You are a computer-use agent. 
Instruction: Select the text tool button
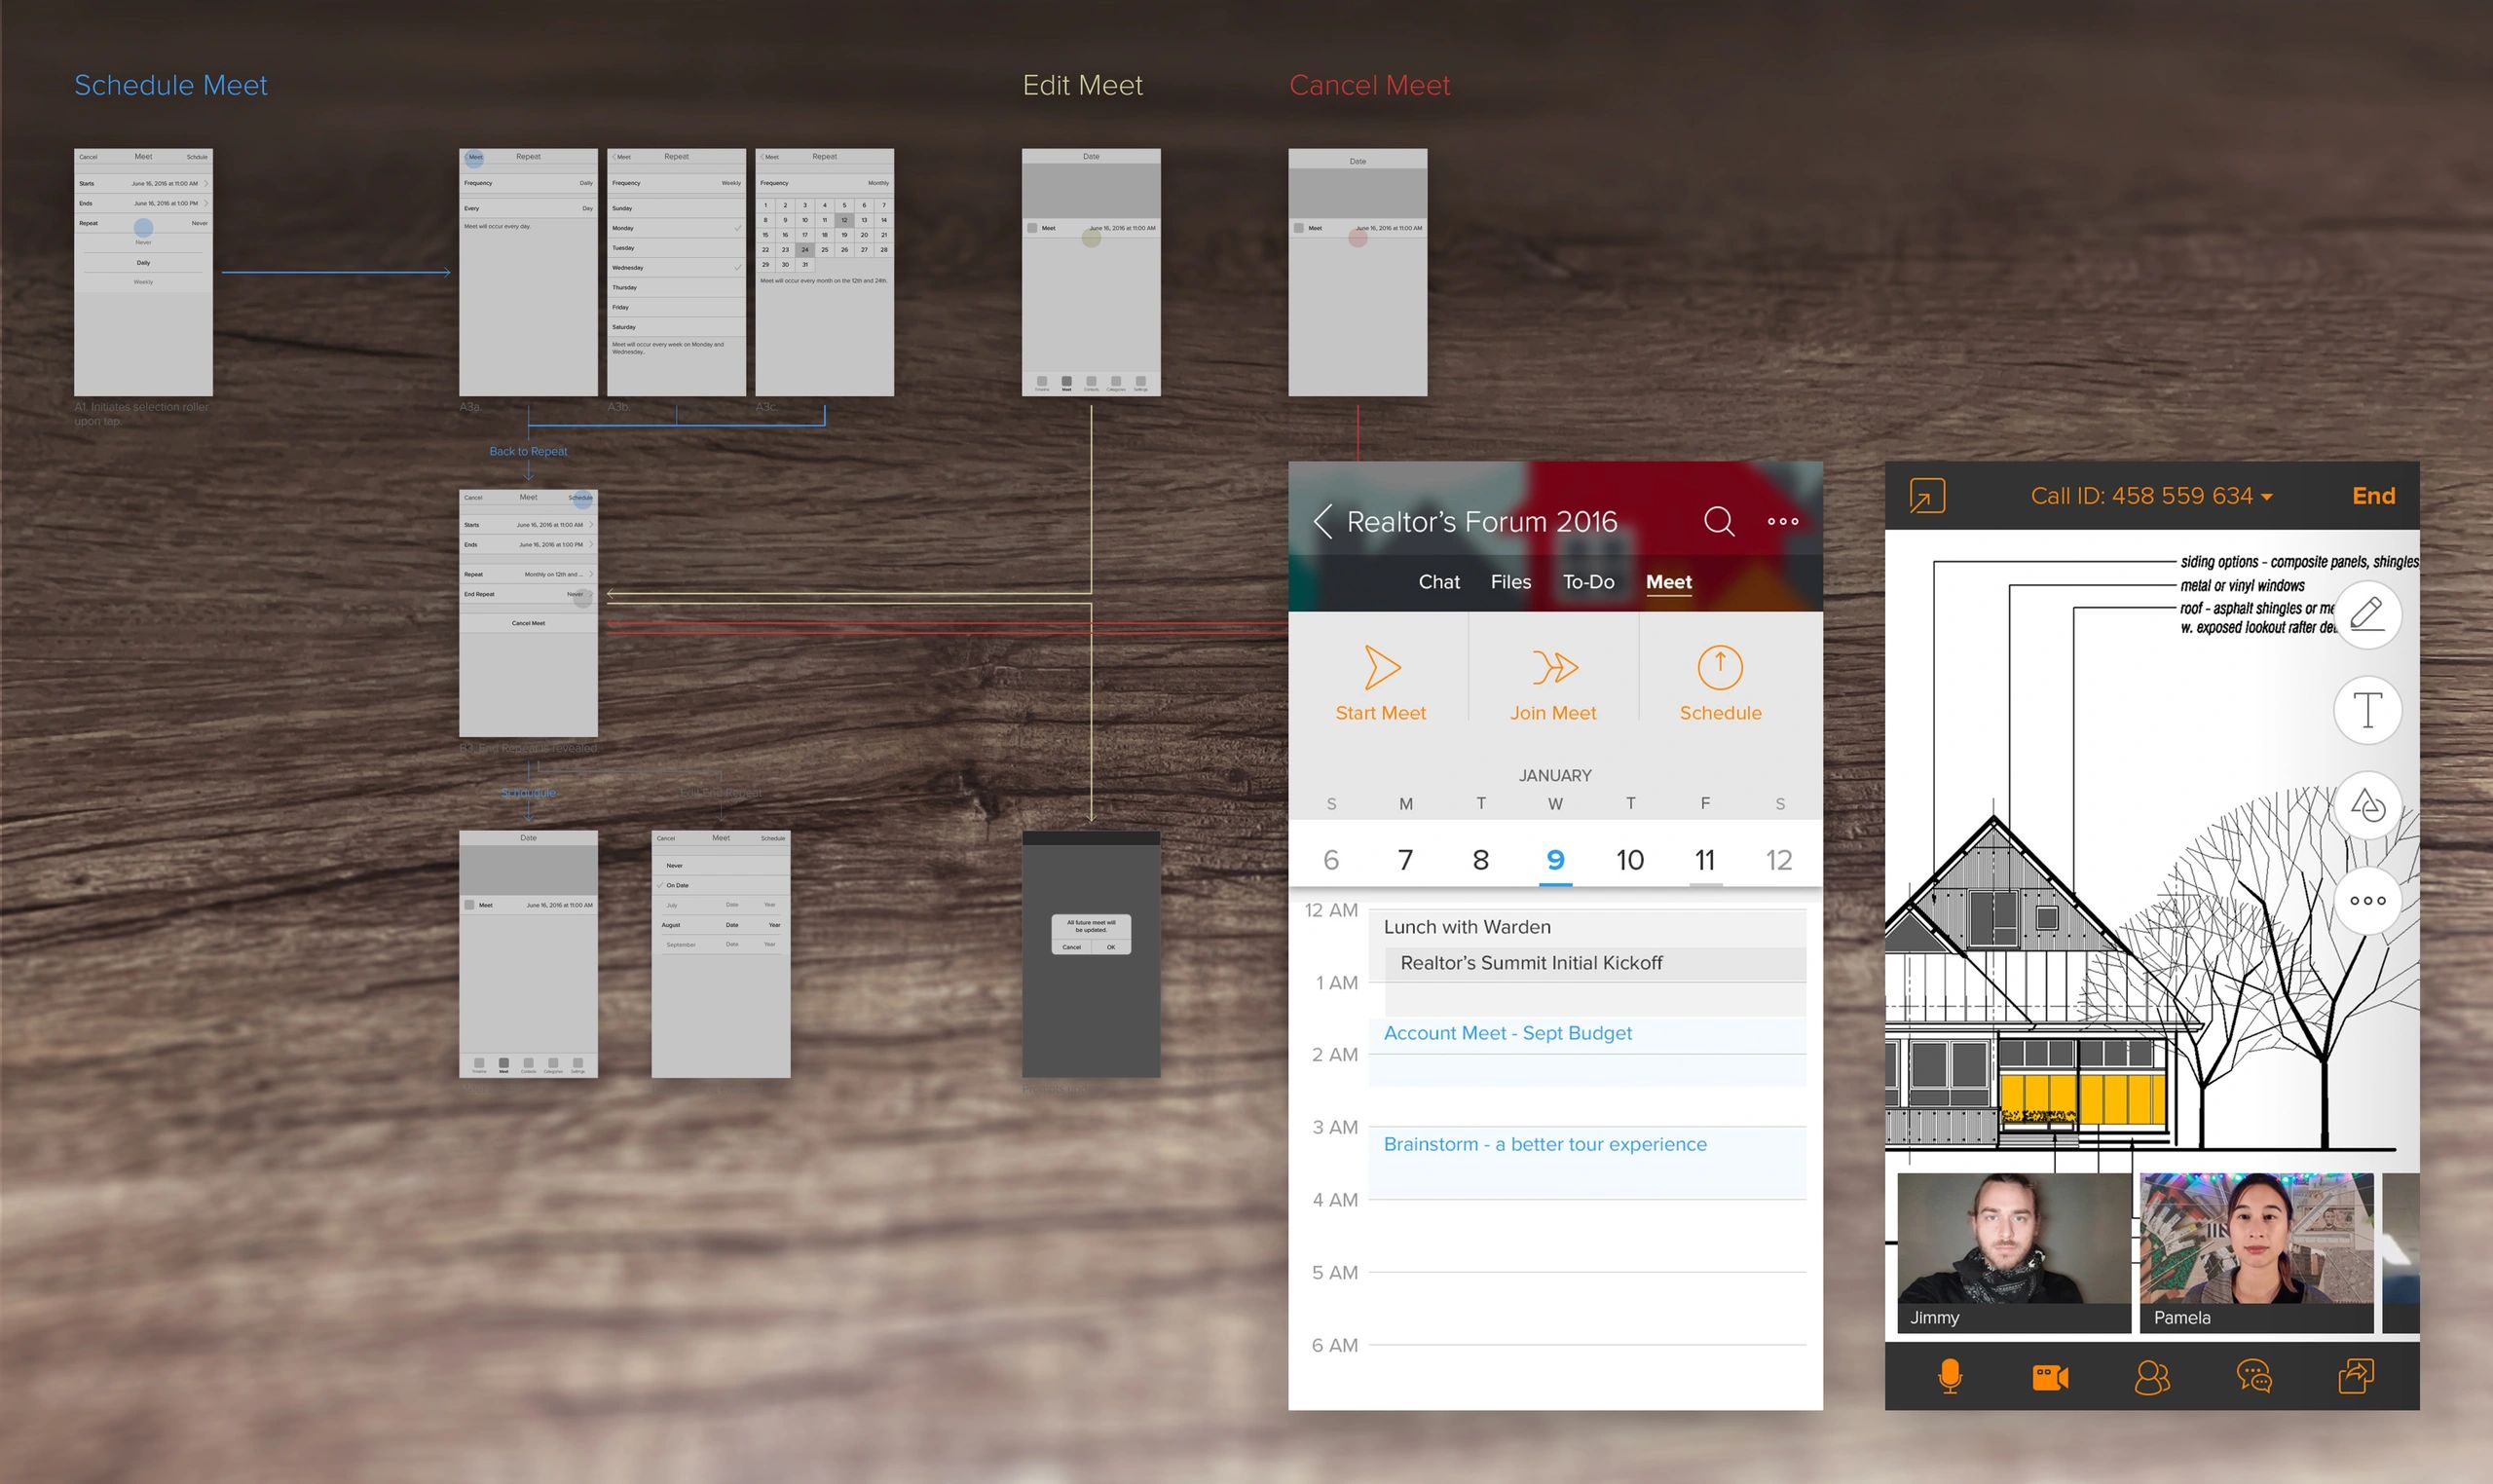[x=2367, y=710]
